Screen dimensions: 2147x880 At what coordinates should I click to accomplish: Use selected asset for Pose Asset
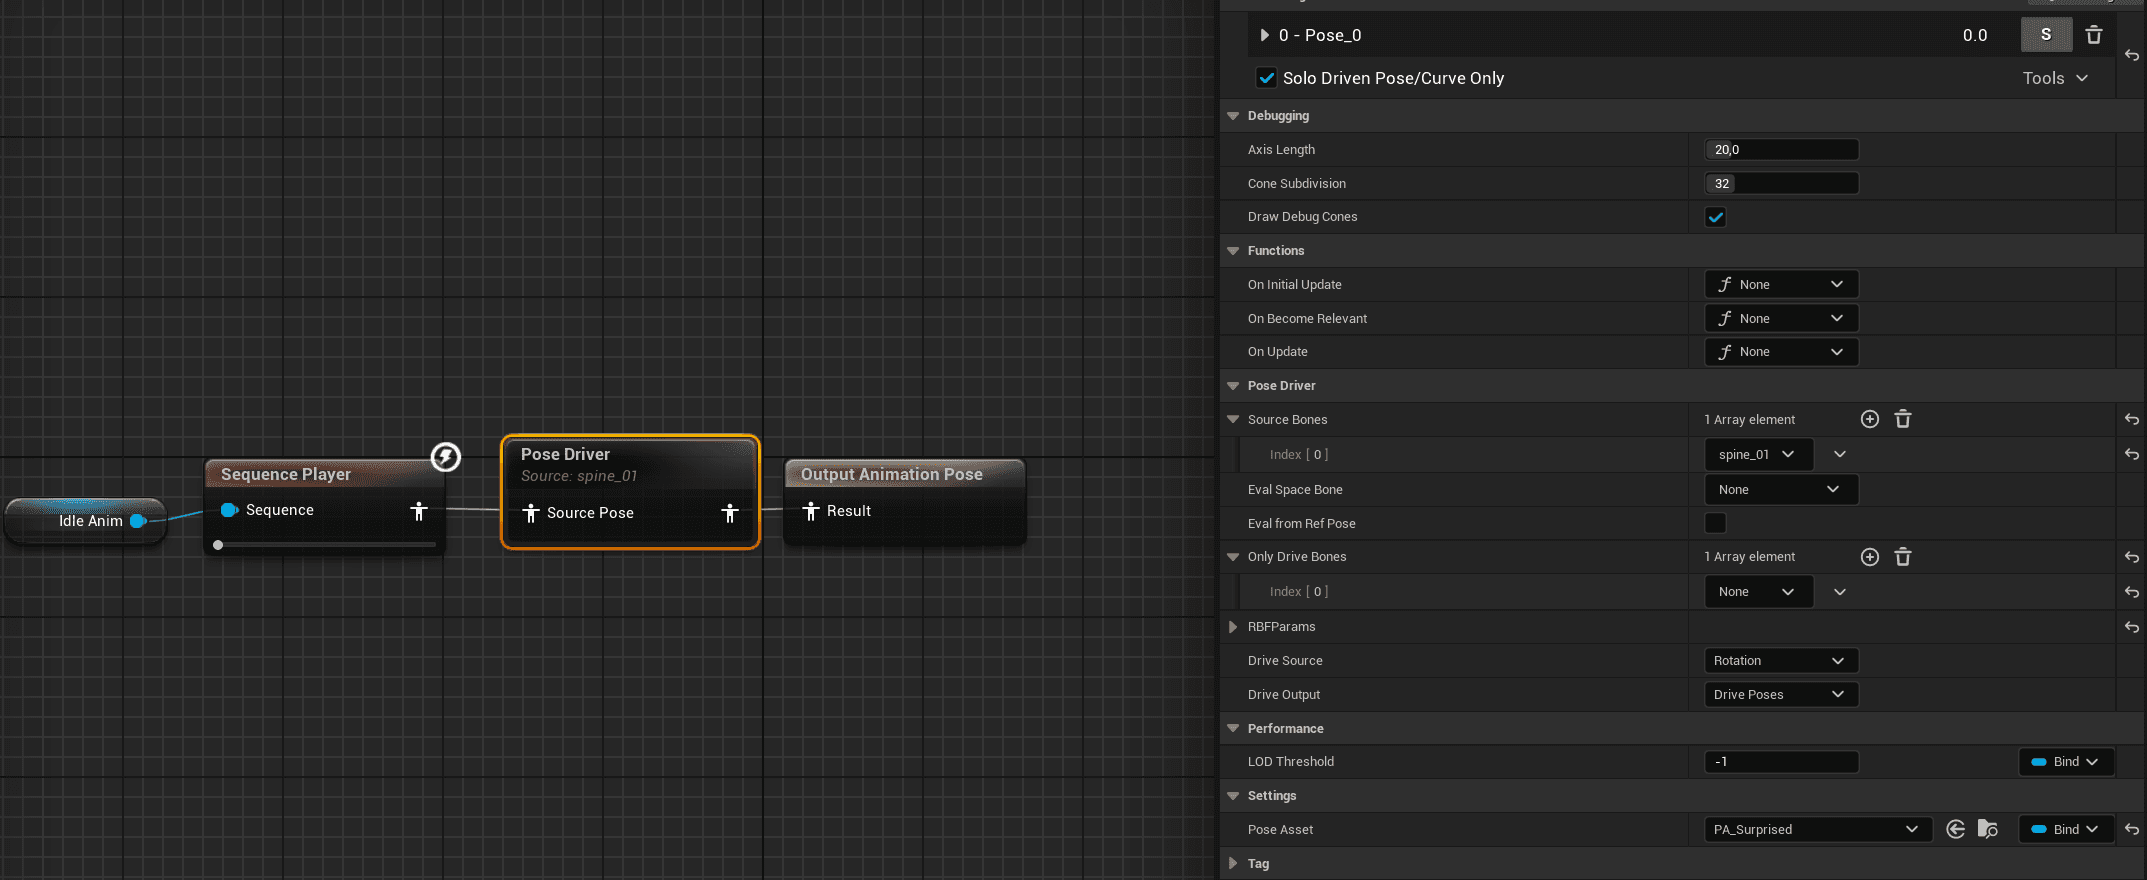click(x=1955, y=830)
